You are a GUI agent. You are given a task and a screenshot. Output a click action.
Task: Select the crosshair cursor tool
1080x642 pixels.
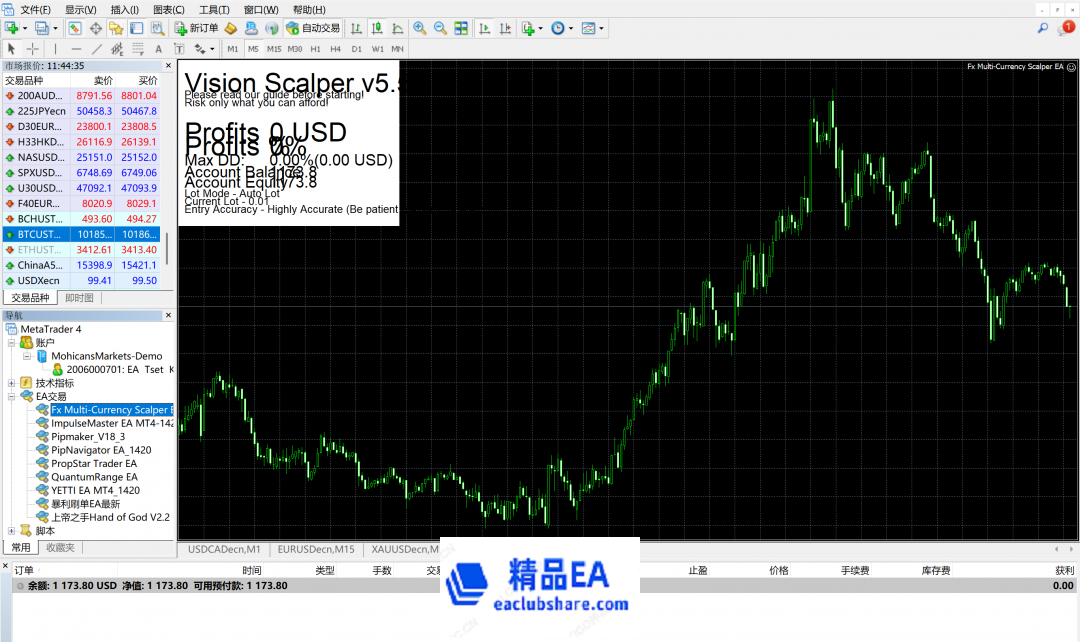point(33,48)
